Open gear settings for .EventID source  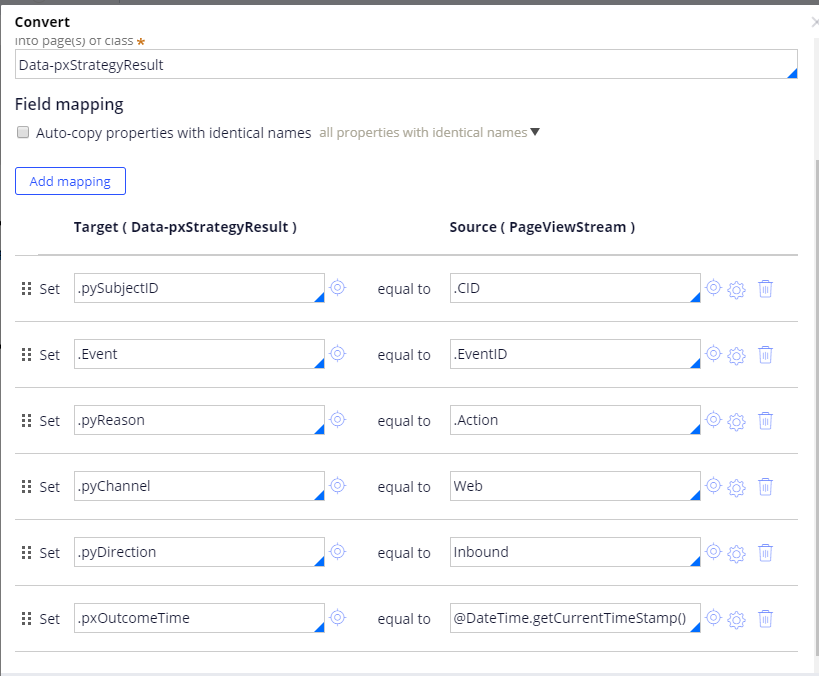coord(737,355)
